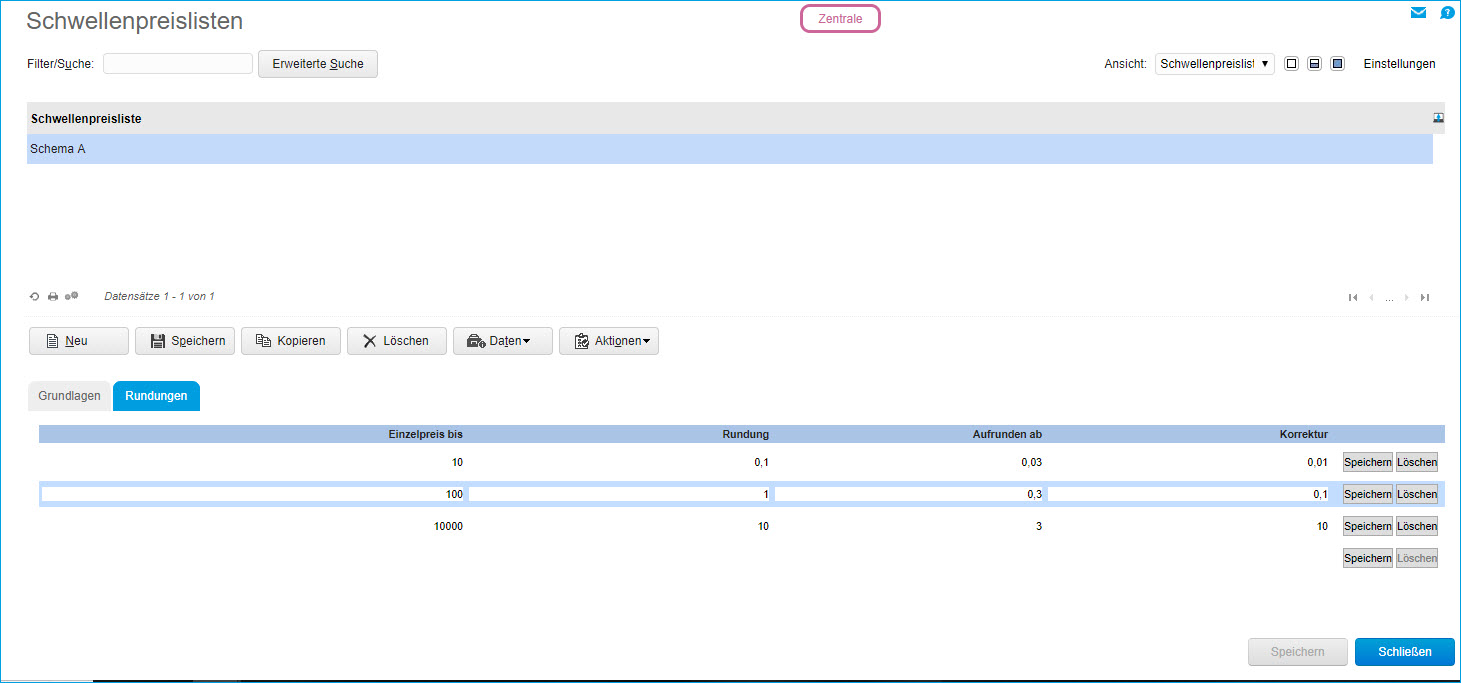Switch to split view layout
1461x683 pixels.
[1314, 64]
